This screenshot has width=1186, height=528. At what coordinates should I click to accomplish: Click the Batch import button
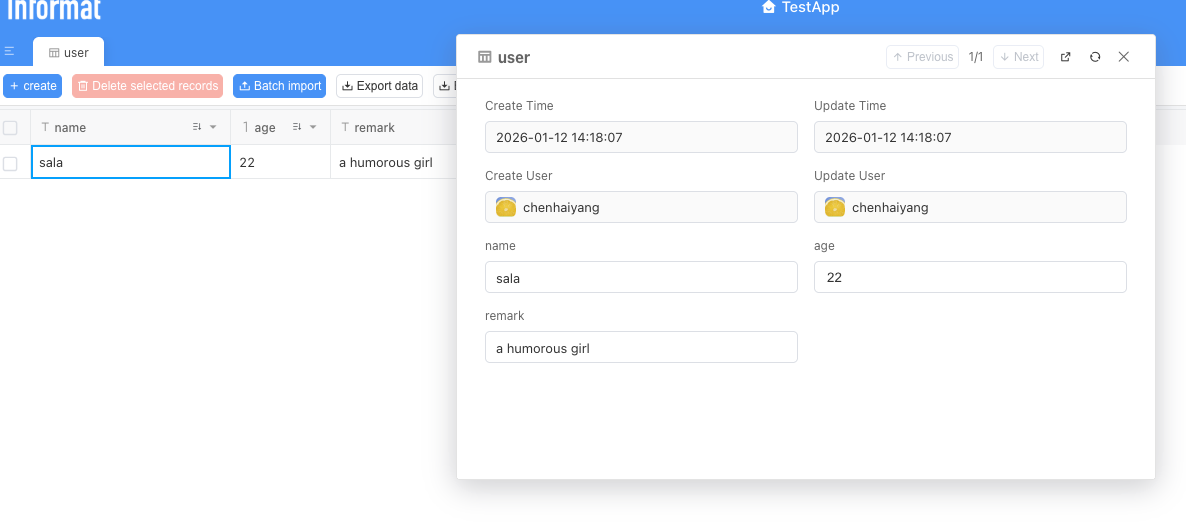coord(280,86)
